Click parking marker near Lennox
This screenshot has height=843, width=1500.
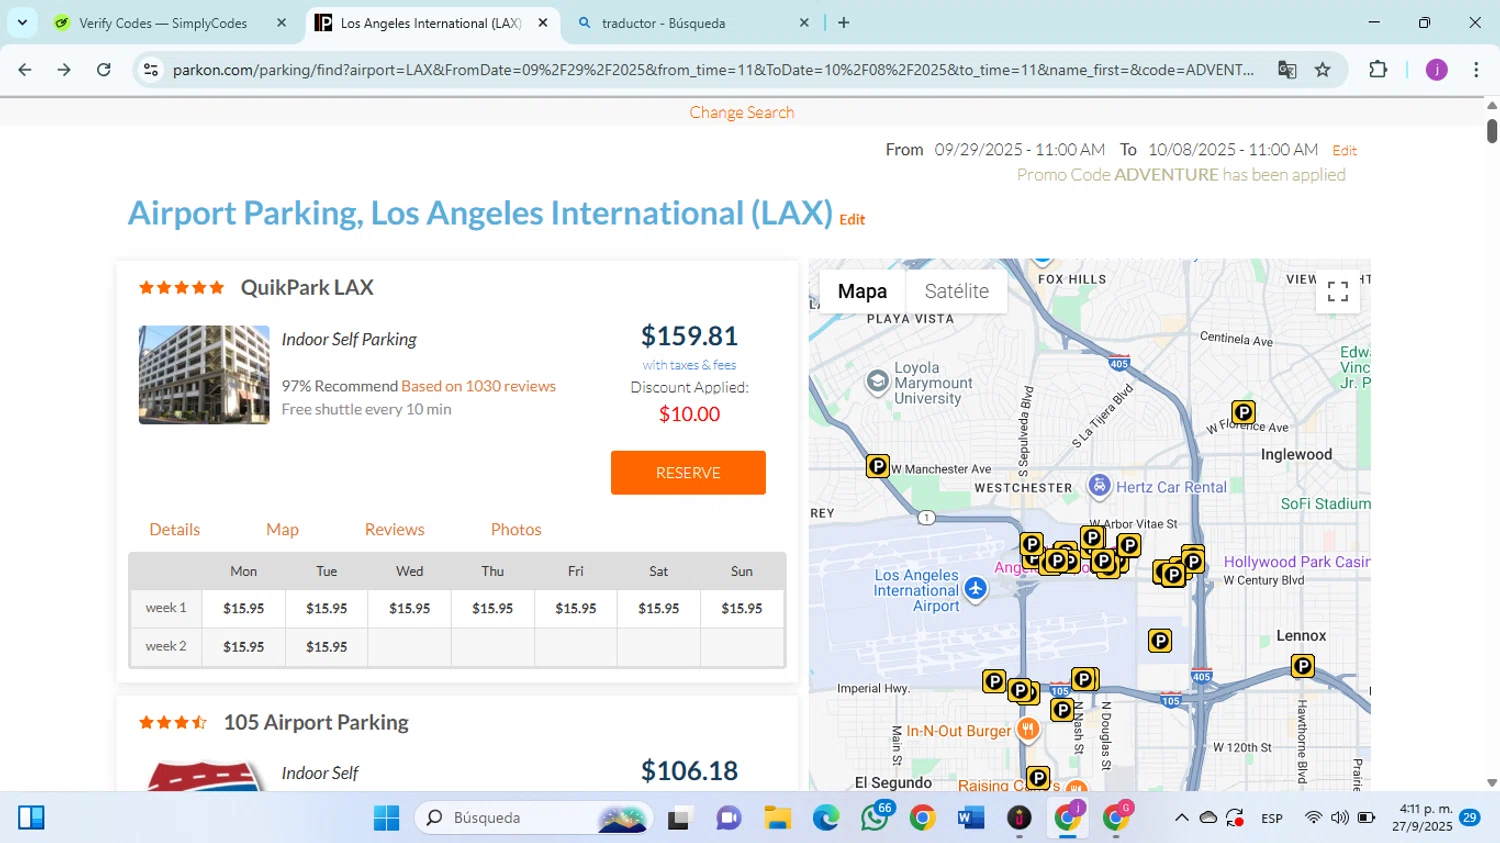click(1302, 666)
